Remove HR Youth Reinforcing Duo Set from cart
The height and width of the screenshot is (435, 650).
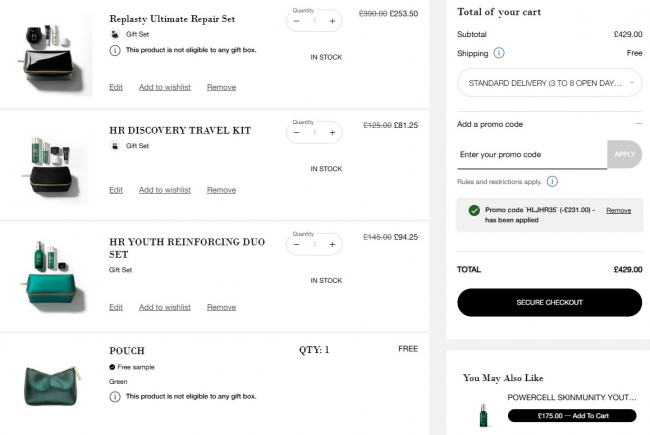(221, 307)
